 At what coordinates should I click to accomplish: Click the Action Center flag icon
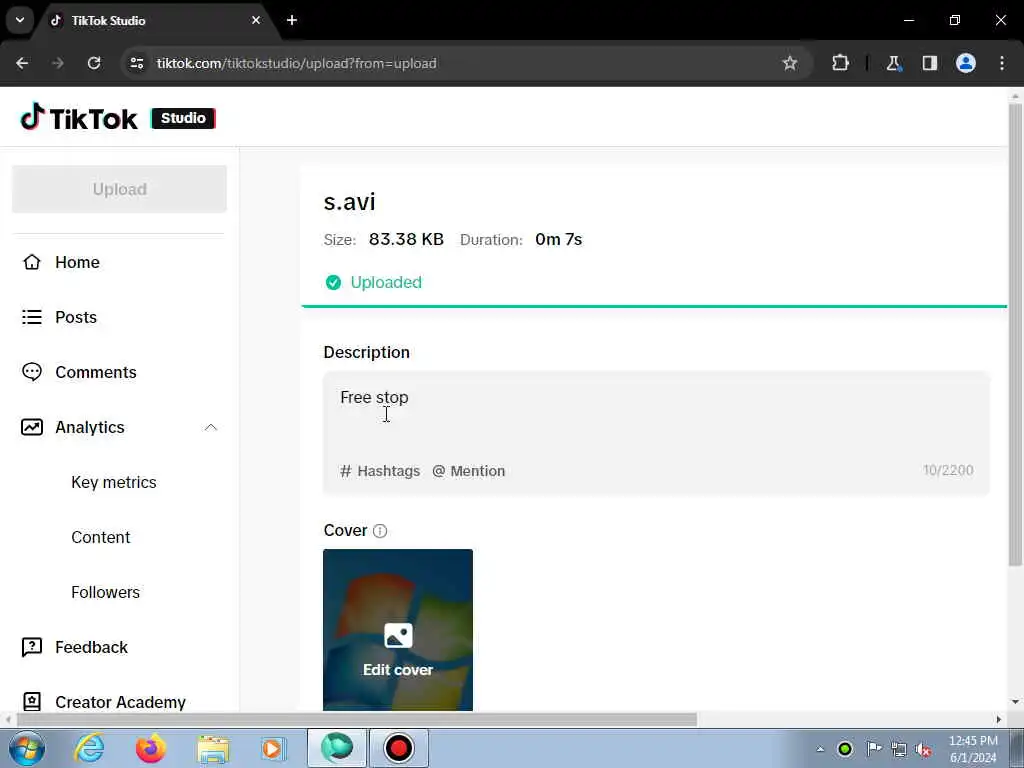[873, 748]
